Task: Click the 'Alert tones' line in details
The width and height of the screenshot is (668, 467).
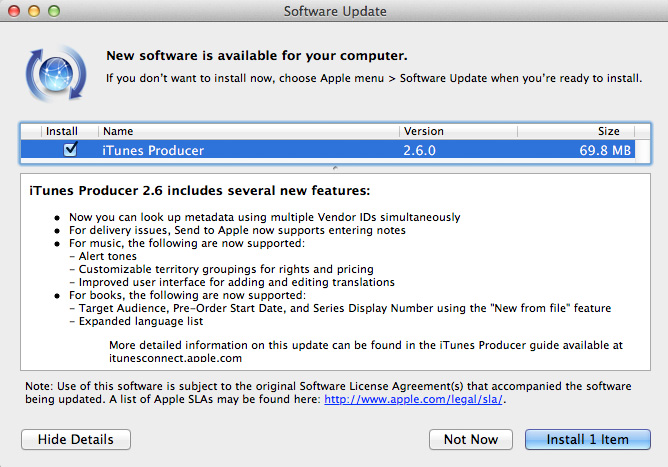Action: point(107,256)
